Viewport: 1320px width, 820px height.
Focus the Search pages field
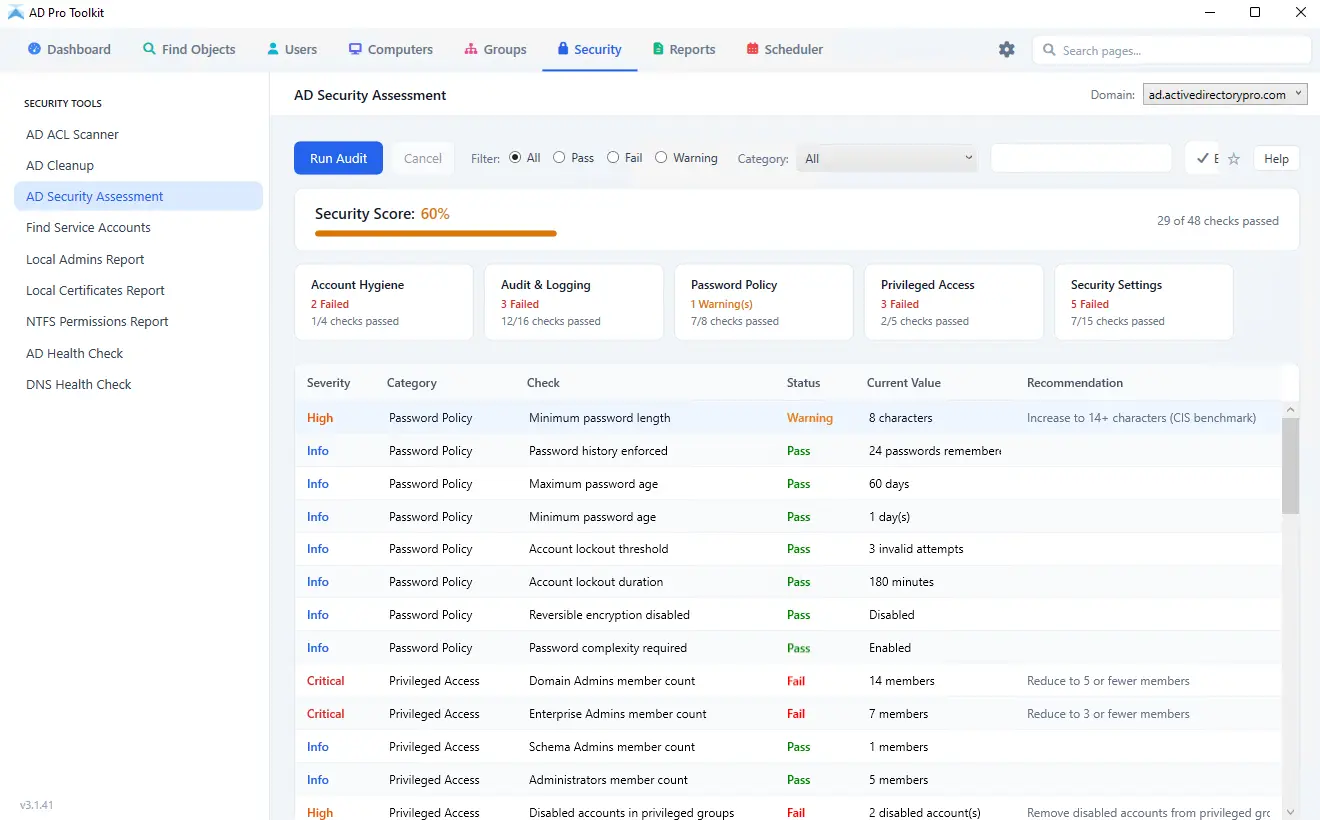point(1171,50)
